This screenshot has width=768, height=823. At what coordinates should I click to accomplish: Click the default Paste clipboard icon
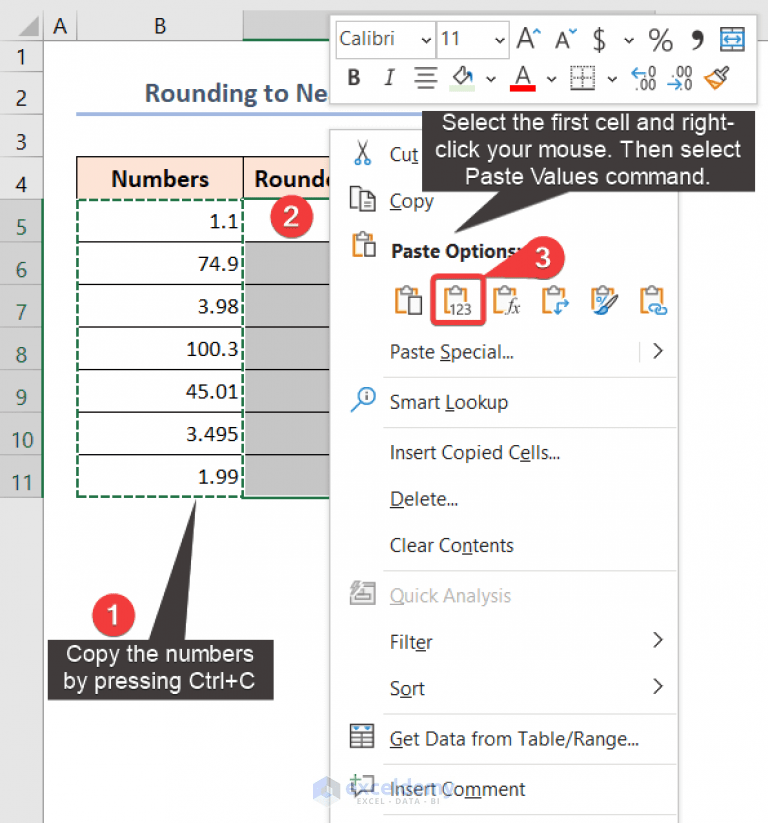[408, 300]
